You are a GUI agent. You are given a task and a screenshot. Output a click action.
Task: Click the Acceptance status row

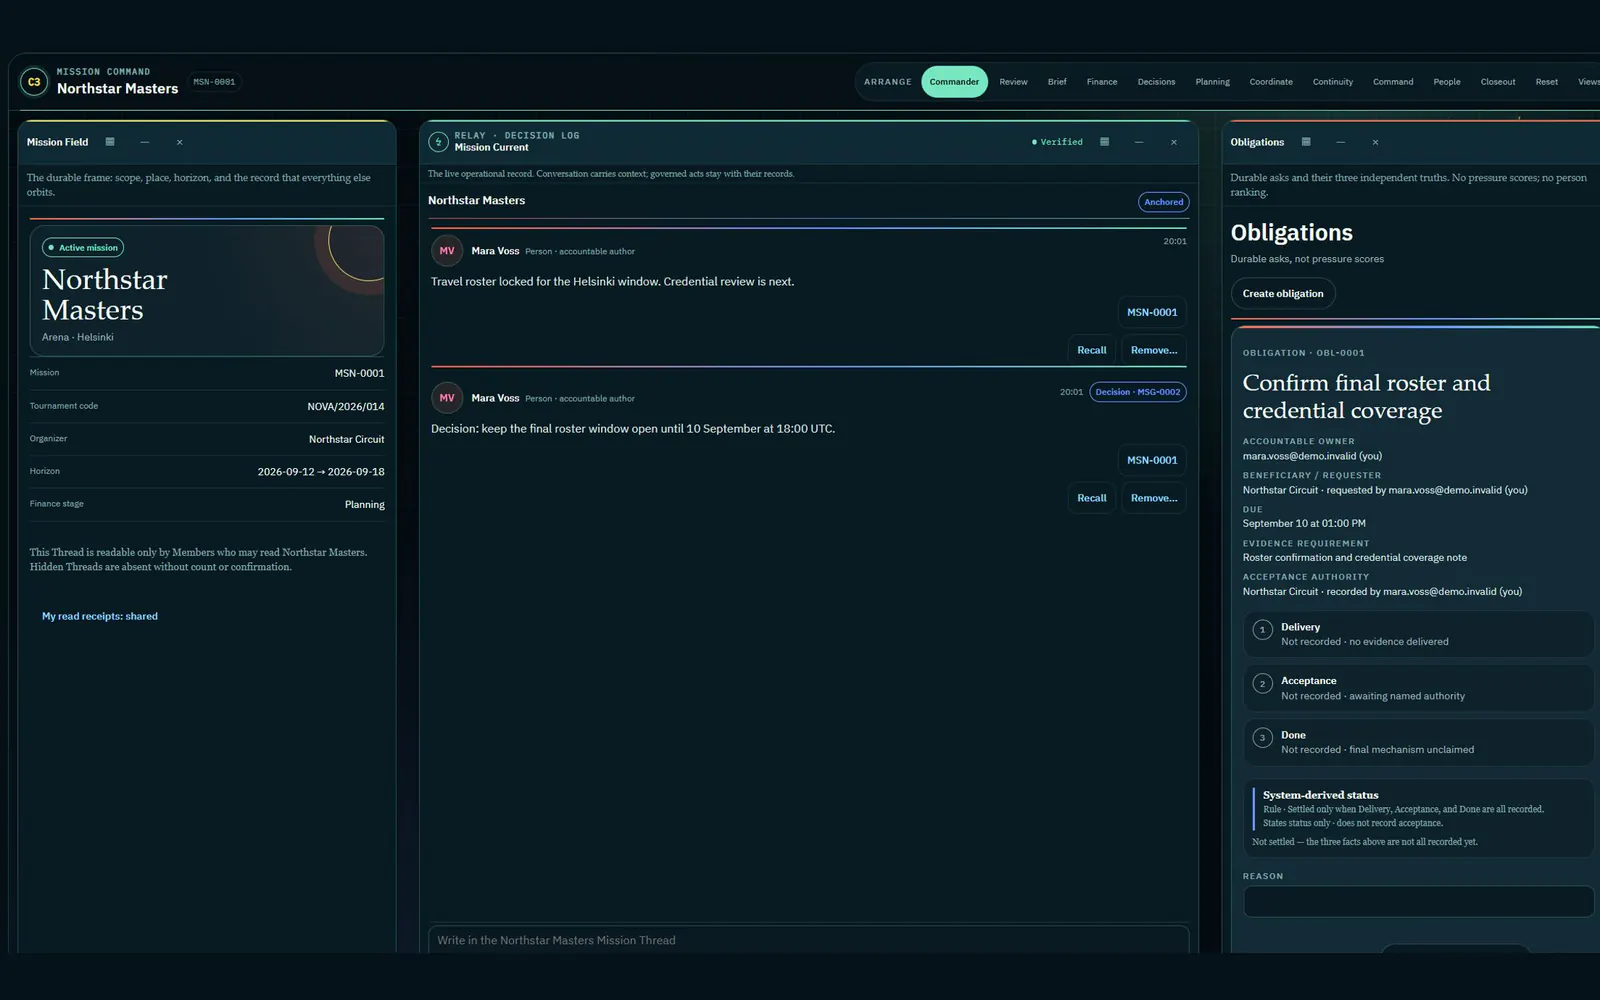[1418, 688]
